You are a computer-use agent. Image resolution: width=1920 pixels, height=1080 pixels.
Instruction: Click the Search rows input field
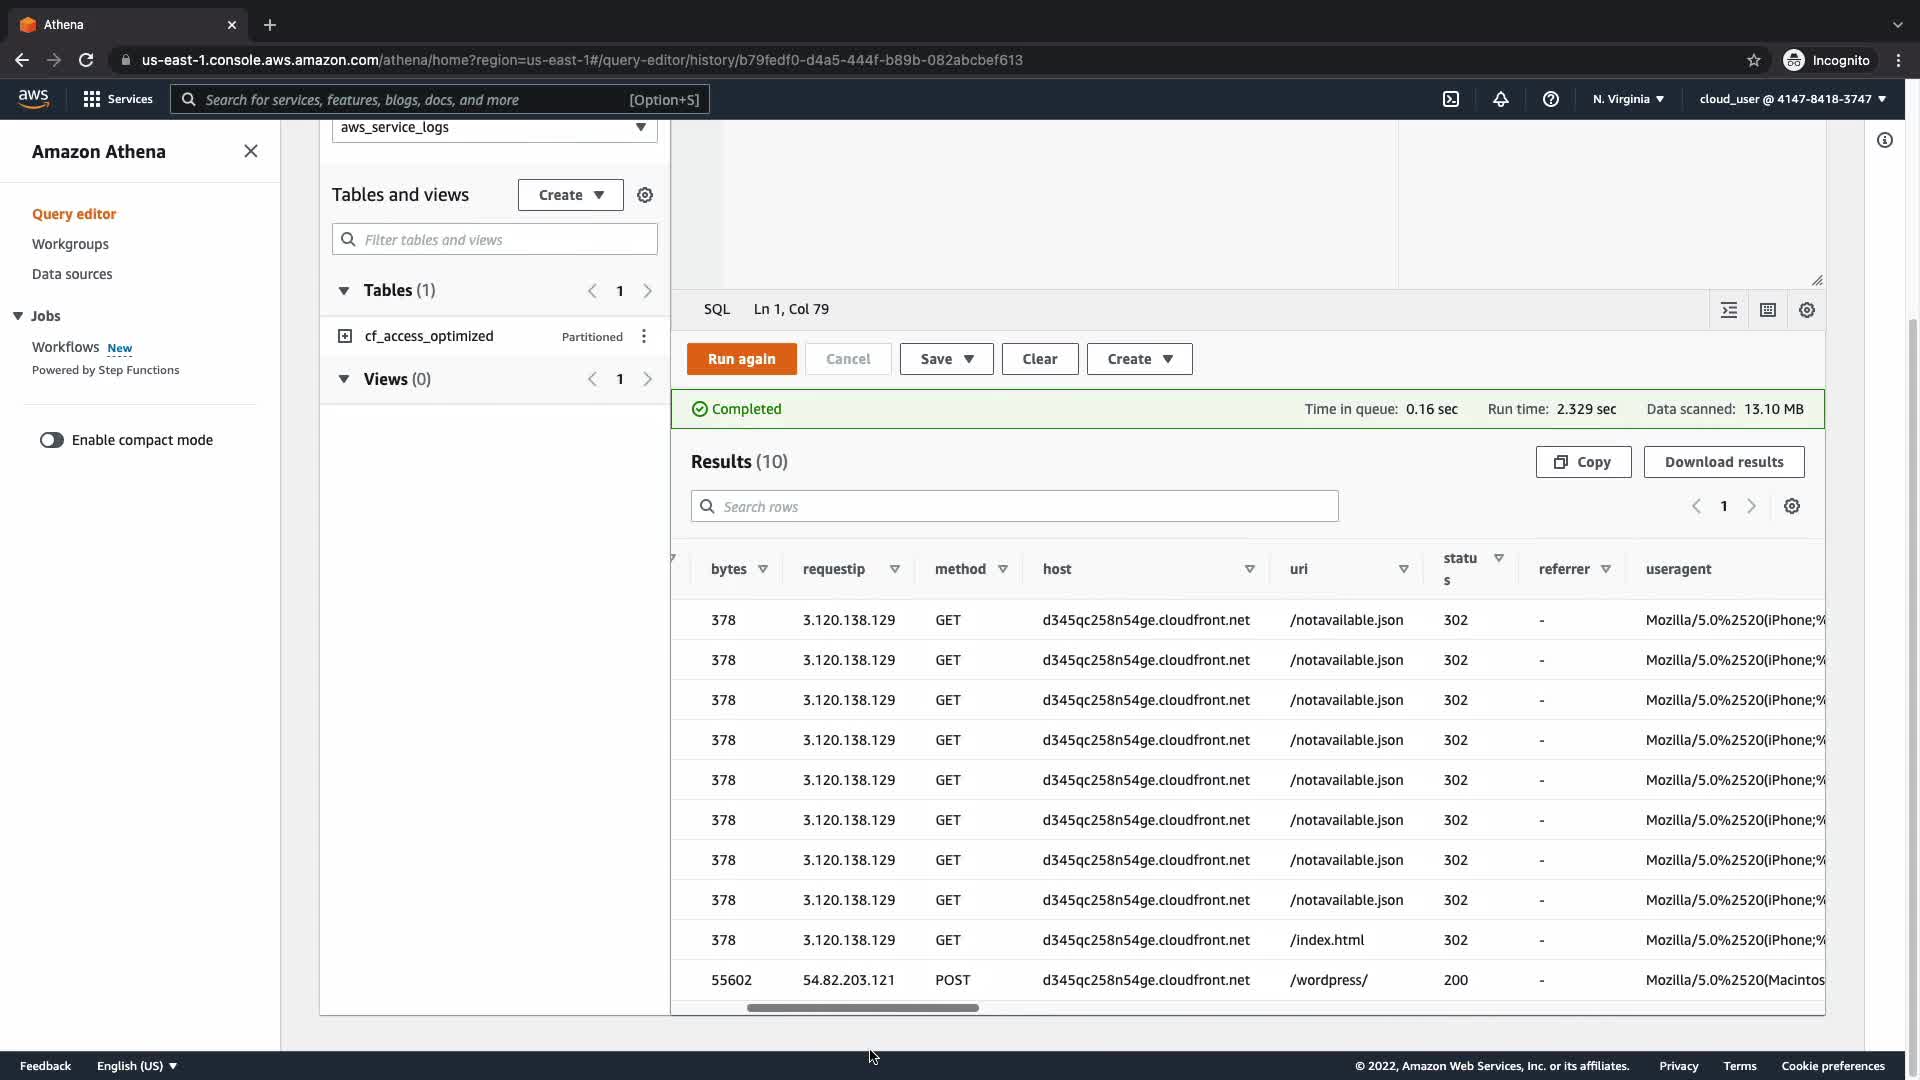(1014, 506)
